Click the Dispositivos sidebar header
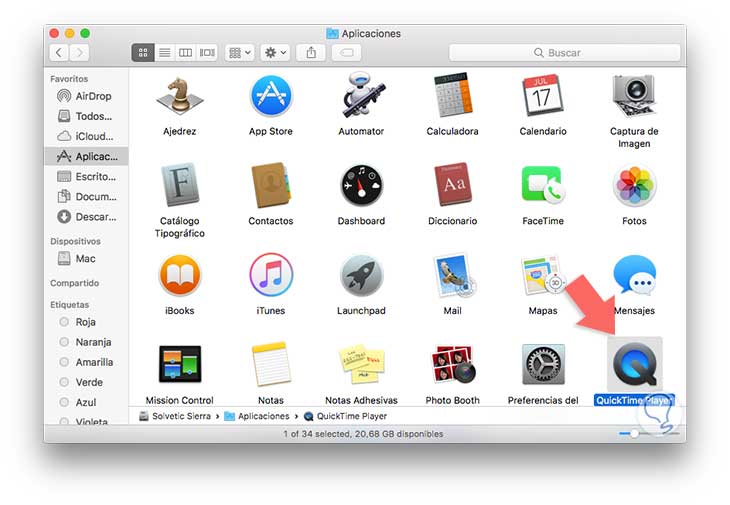The image size is (730, 505). pos(75,241)
